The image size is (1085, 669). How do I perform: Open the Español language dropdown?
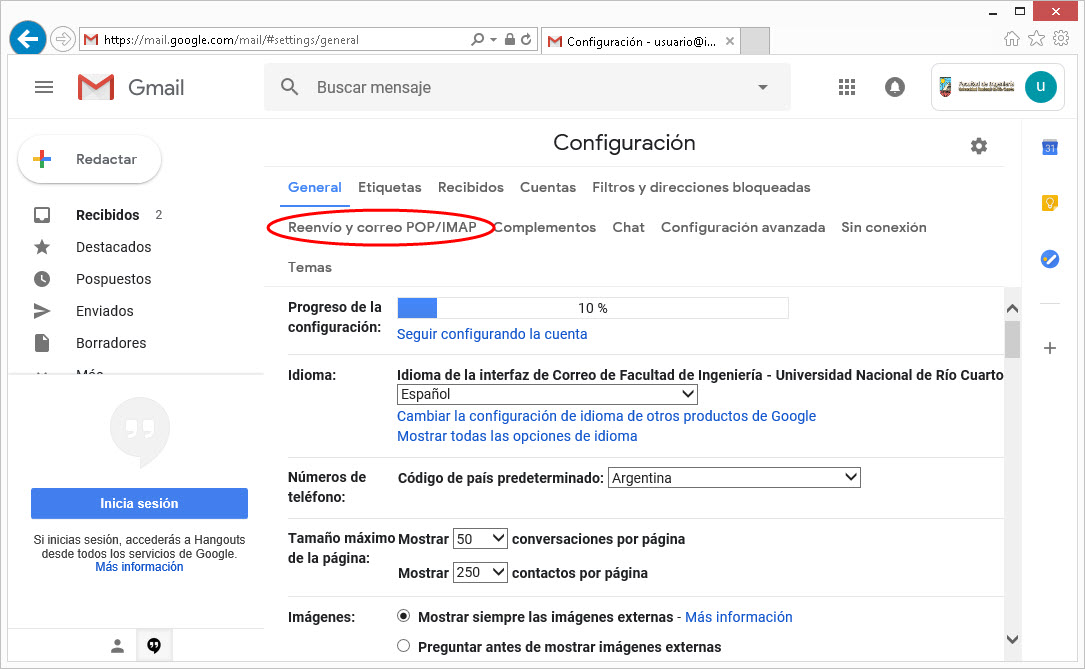(547, 394)
